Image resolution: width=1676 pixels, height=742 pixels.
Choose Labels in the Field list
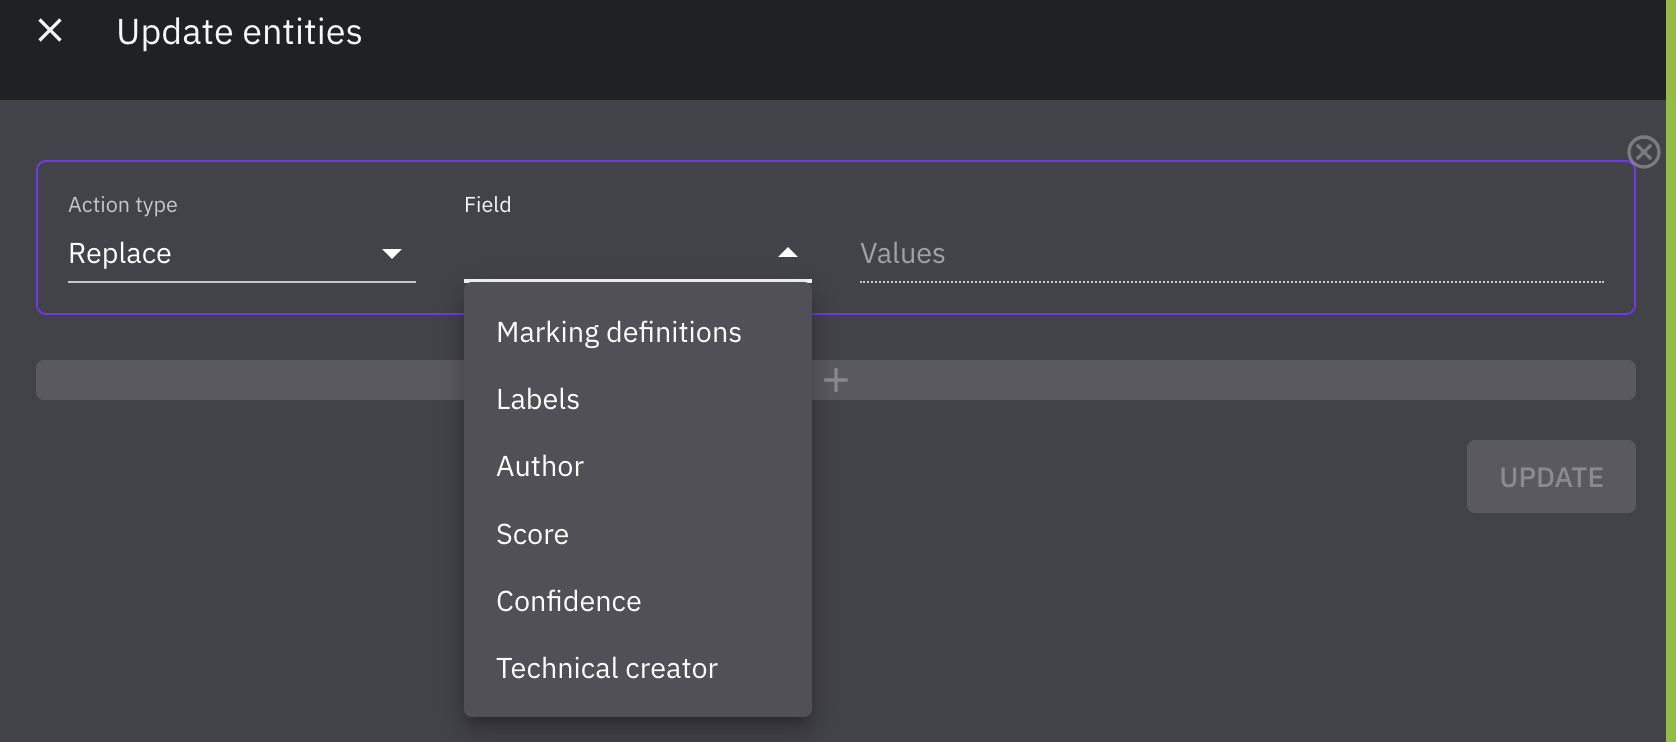pos(538,399)
